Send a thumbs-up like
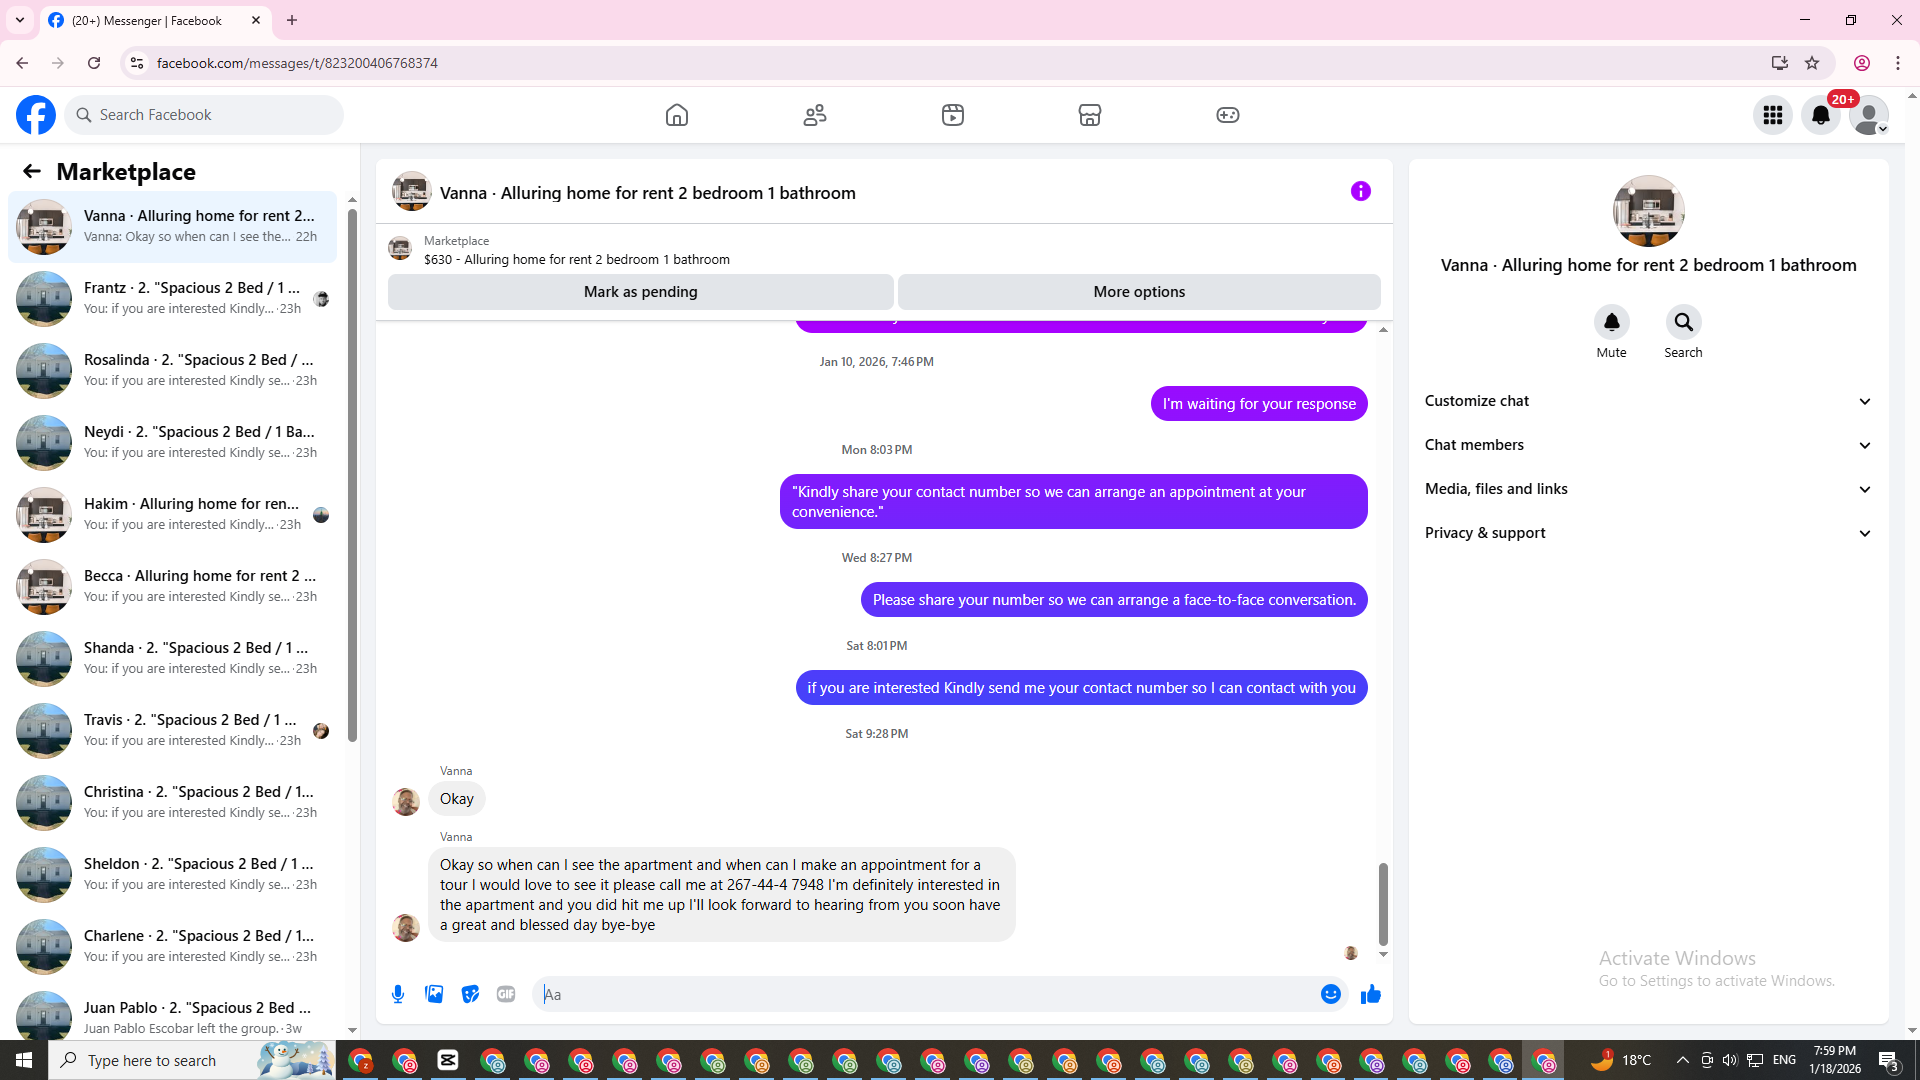This screenshot has width=1920, height=1080. [x=1370, y=994]
